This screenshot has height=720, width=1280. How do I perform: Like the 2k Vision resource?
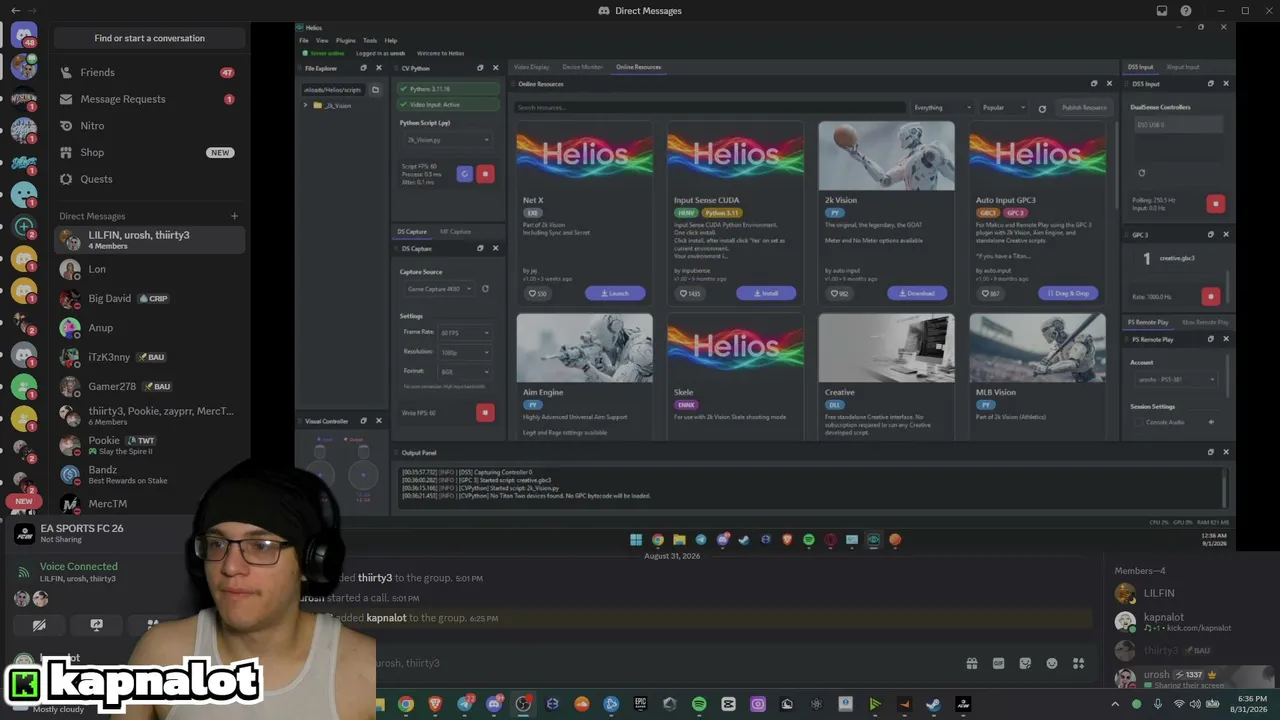pyautogui.click(x=840, y=293)
